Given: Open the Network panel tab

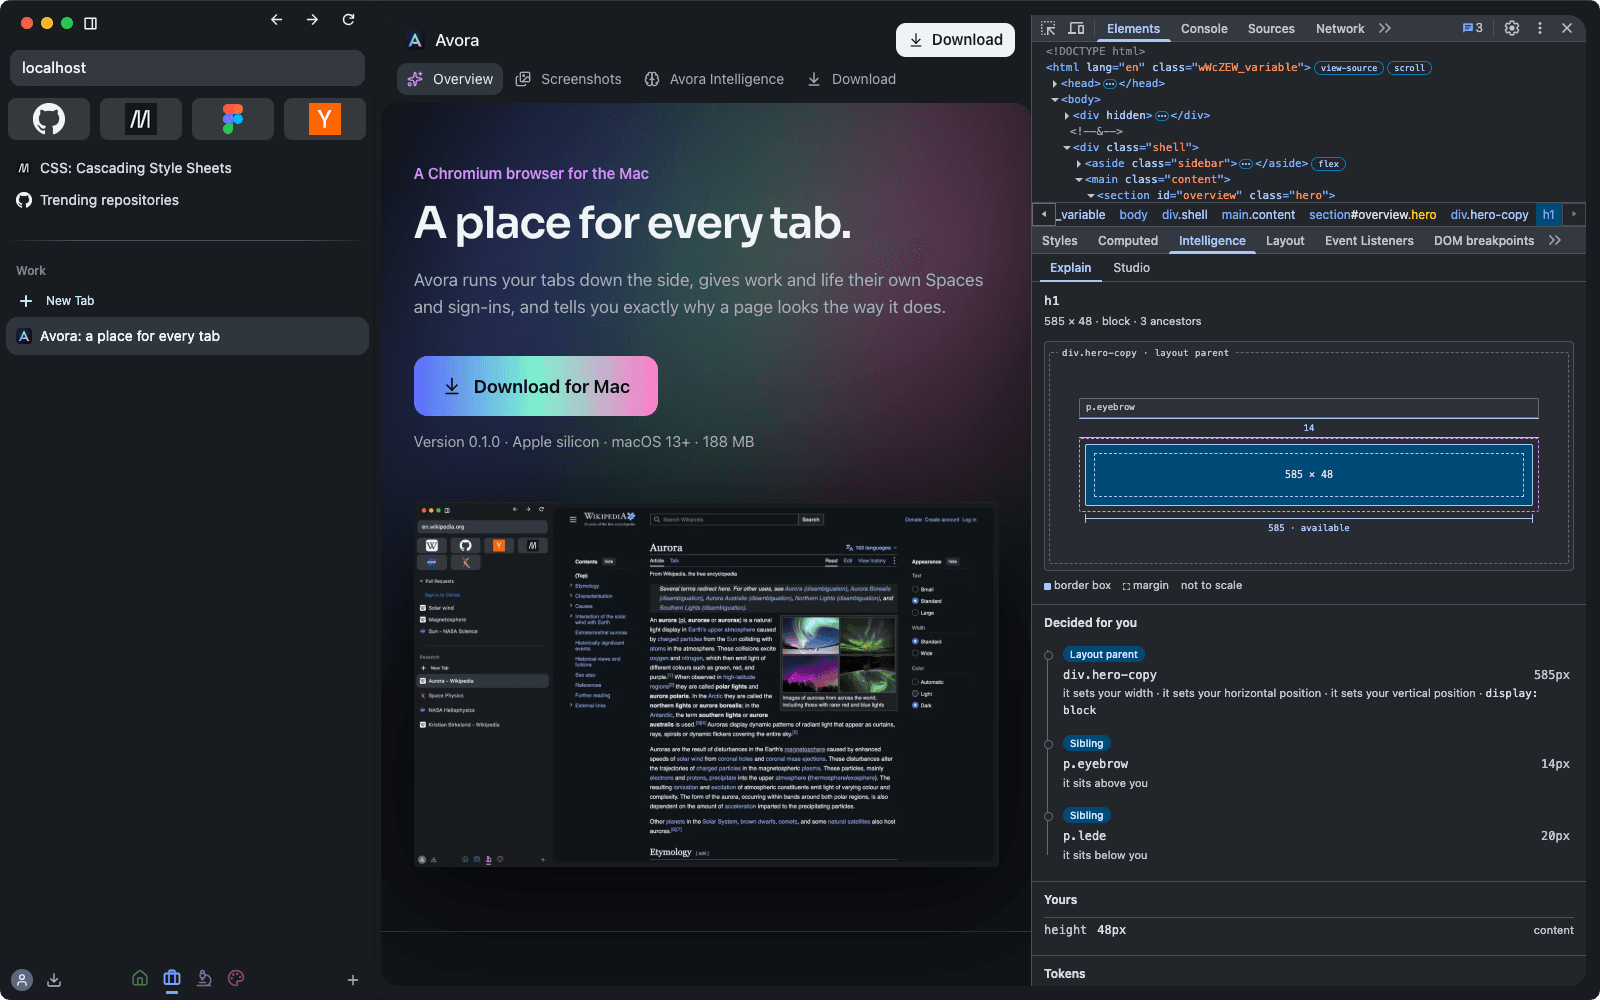Looking at the screenshot, I should point(1340,29).
